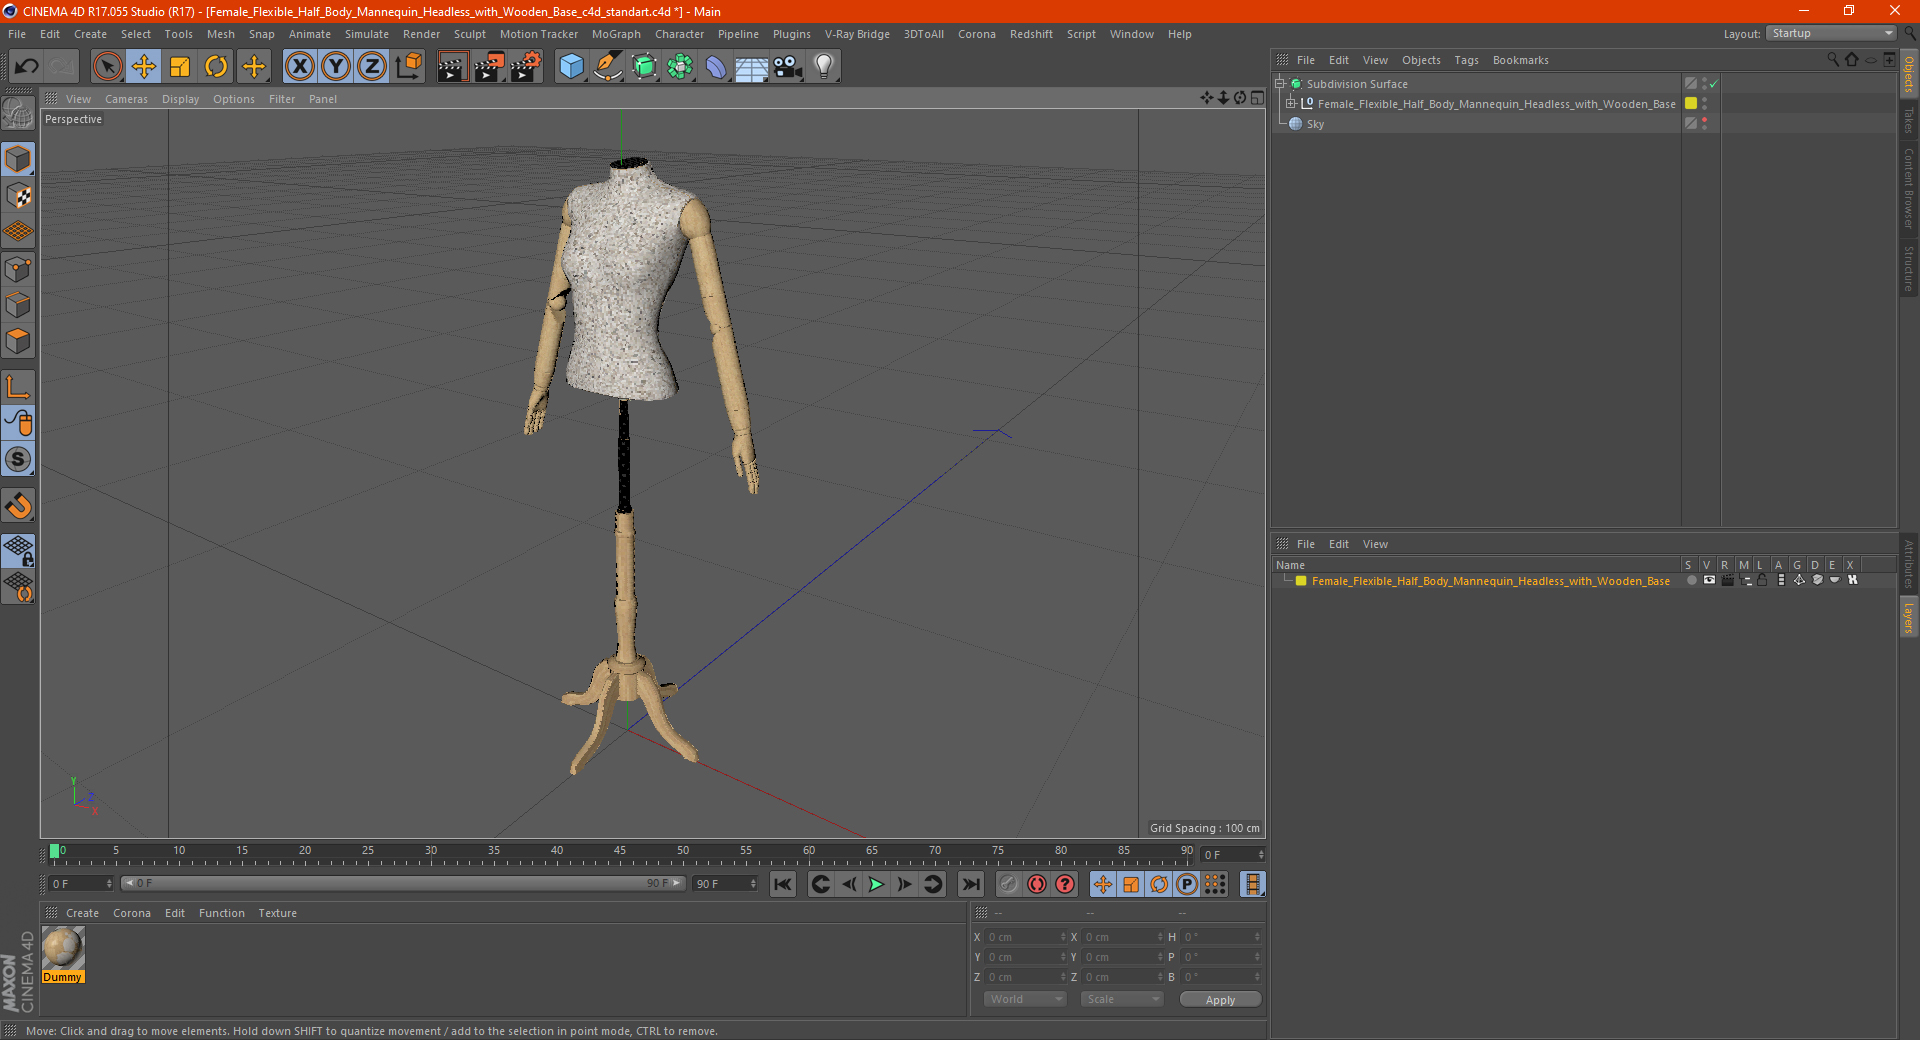The image size is (1920, 1040).
Task: Select the Dummy material thumbnail
Action: click(x=63, y=954)
